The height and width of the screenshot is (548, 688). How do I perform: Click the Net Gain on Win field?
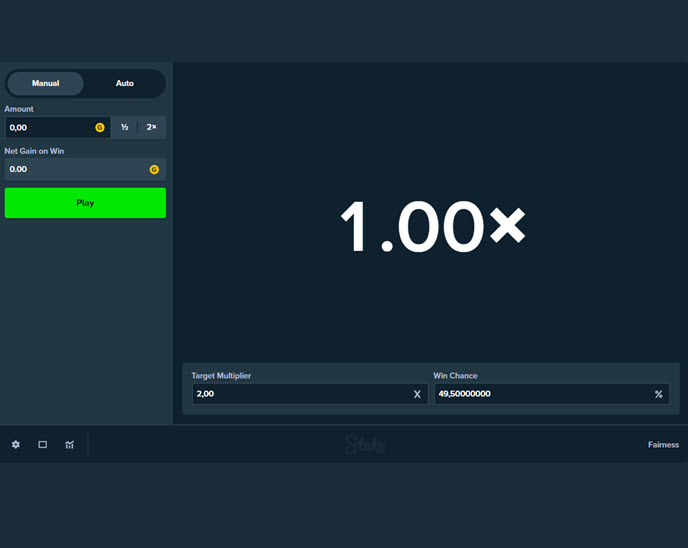pyautogui.click(x=75, y=169)
